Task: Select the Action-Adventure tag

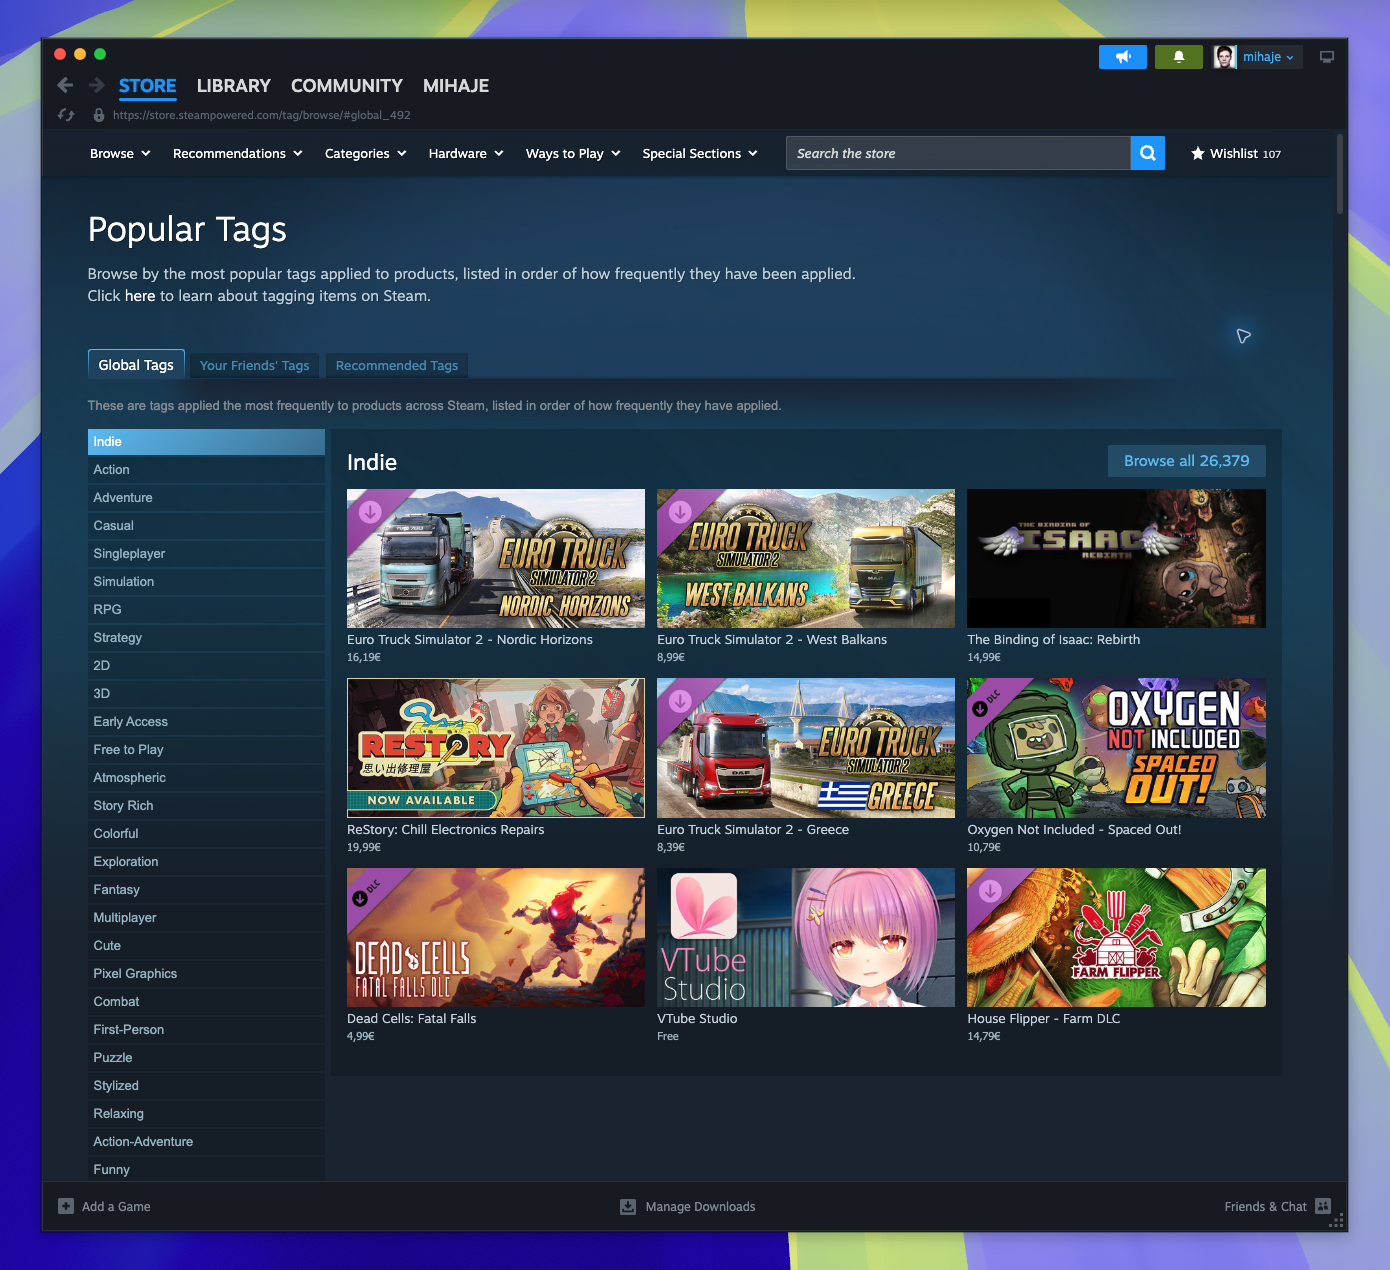Action: click(x=206, y=1142)
